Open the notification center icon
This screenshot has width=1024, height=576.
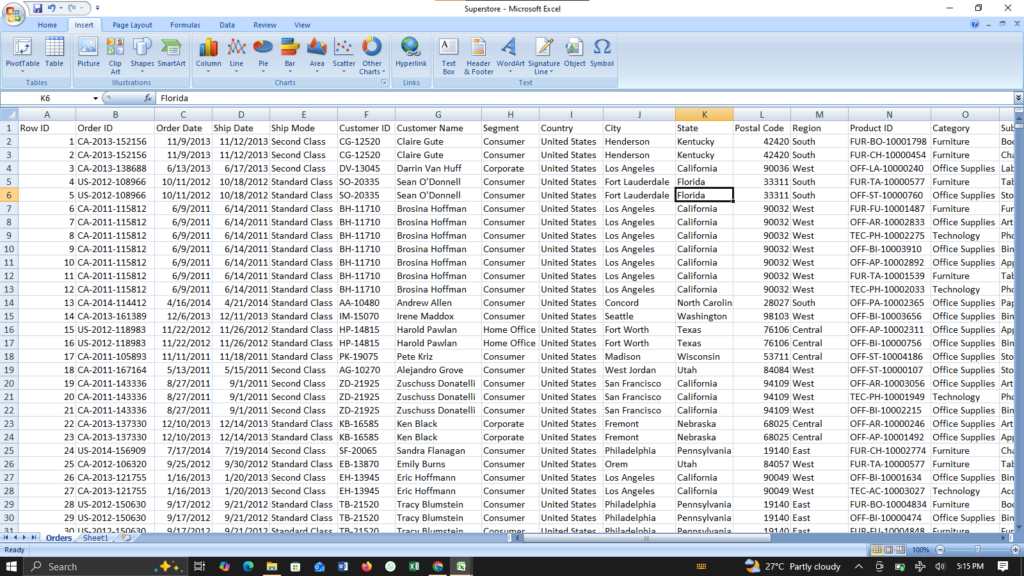(x=1003, y=566)
